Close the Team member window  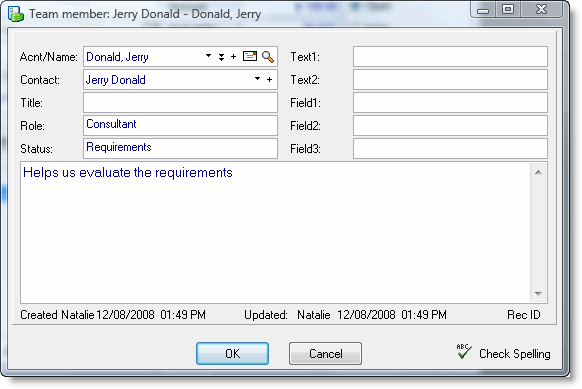click(x=542, y=9)
